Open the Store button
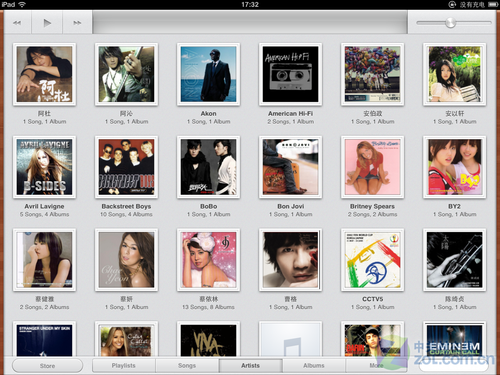 pos(47,366)
